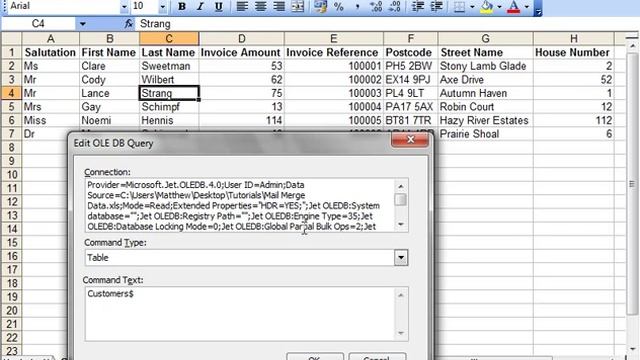Screen dimensions: 640x360
Task: Decrease cell indent
Action: (x=418, y=7)
